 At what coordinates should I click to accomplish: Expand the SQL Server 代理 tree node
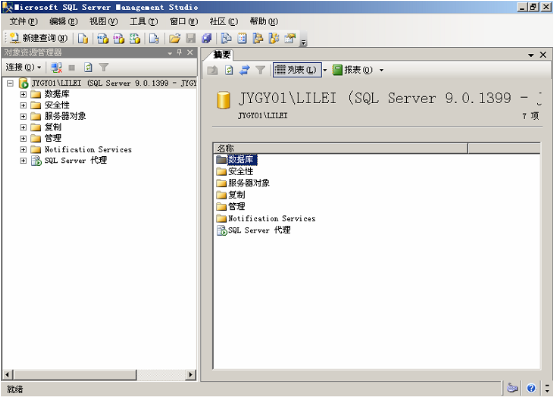(23, 160)
